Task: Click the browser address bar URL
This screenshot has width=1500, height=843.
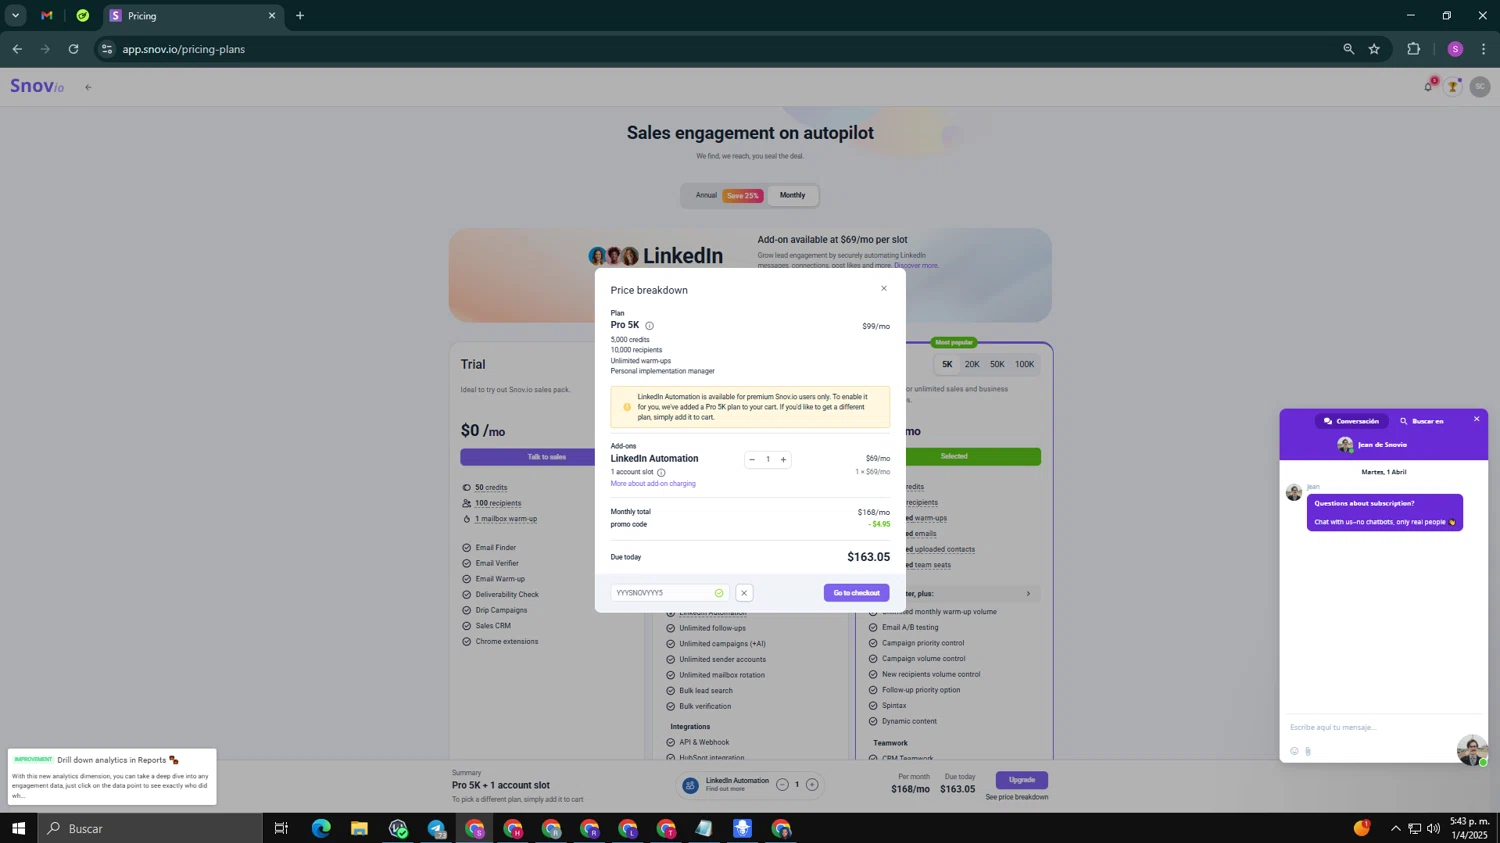Action: click(x=184, y=49)
